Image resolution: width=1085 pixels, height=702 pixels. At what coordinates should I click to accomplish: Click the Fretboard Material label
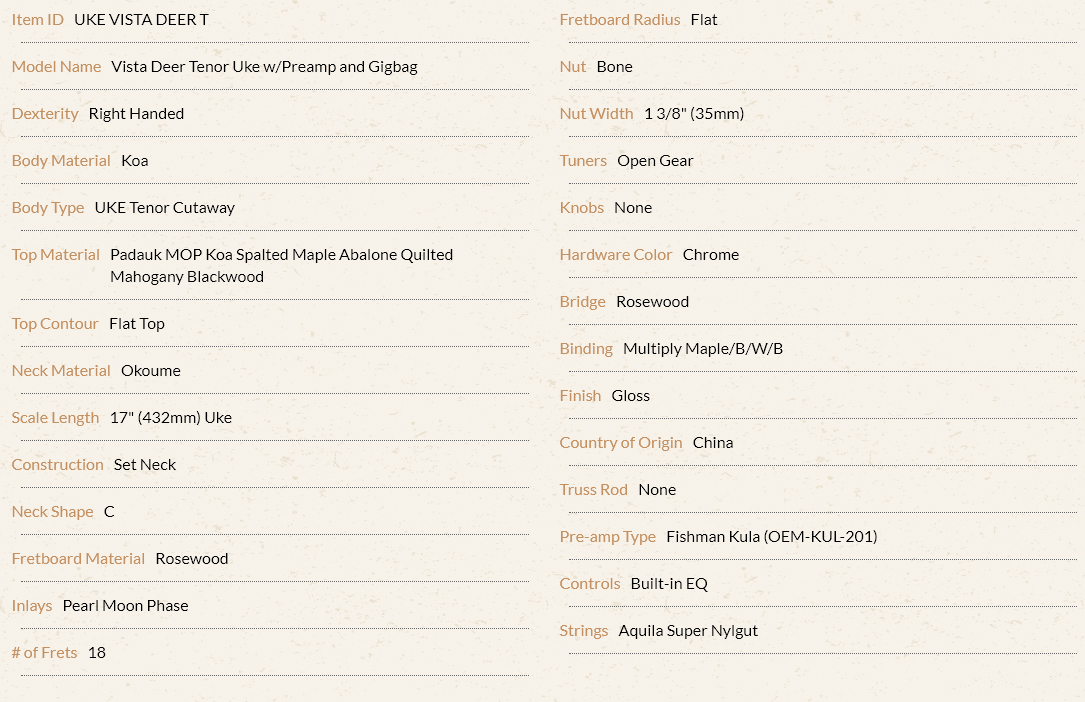tap(78, 559)
